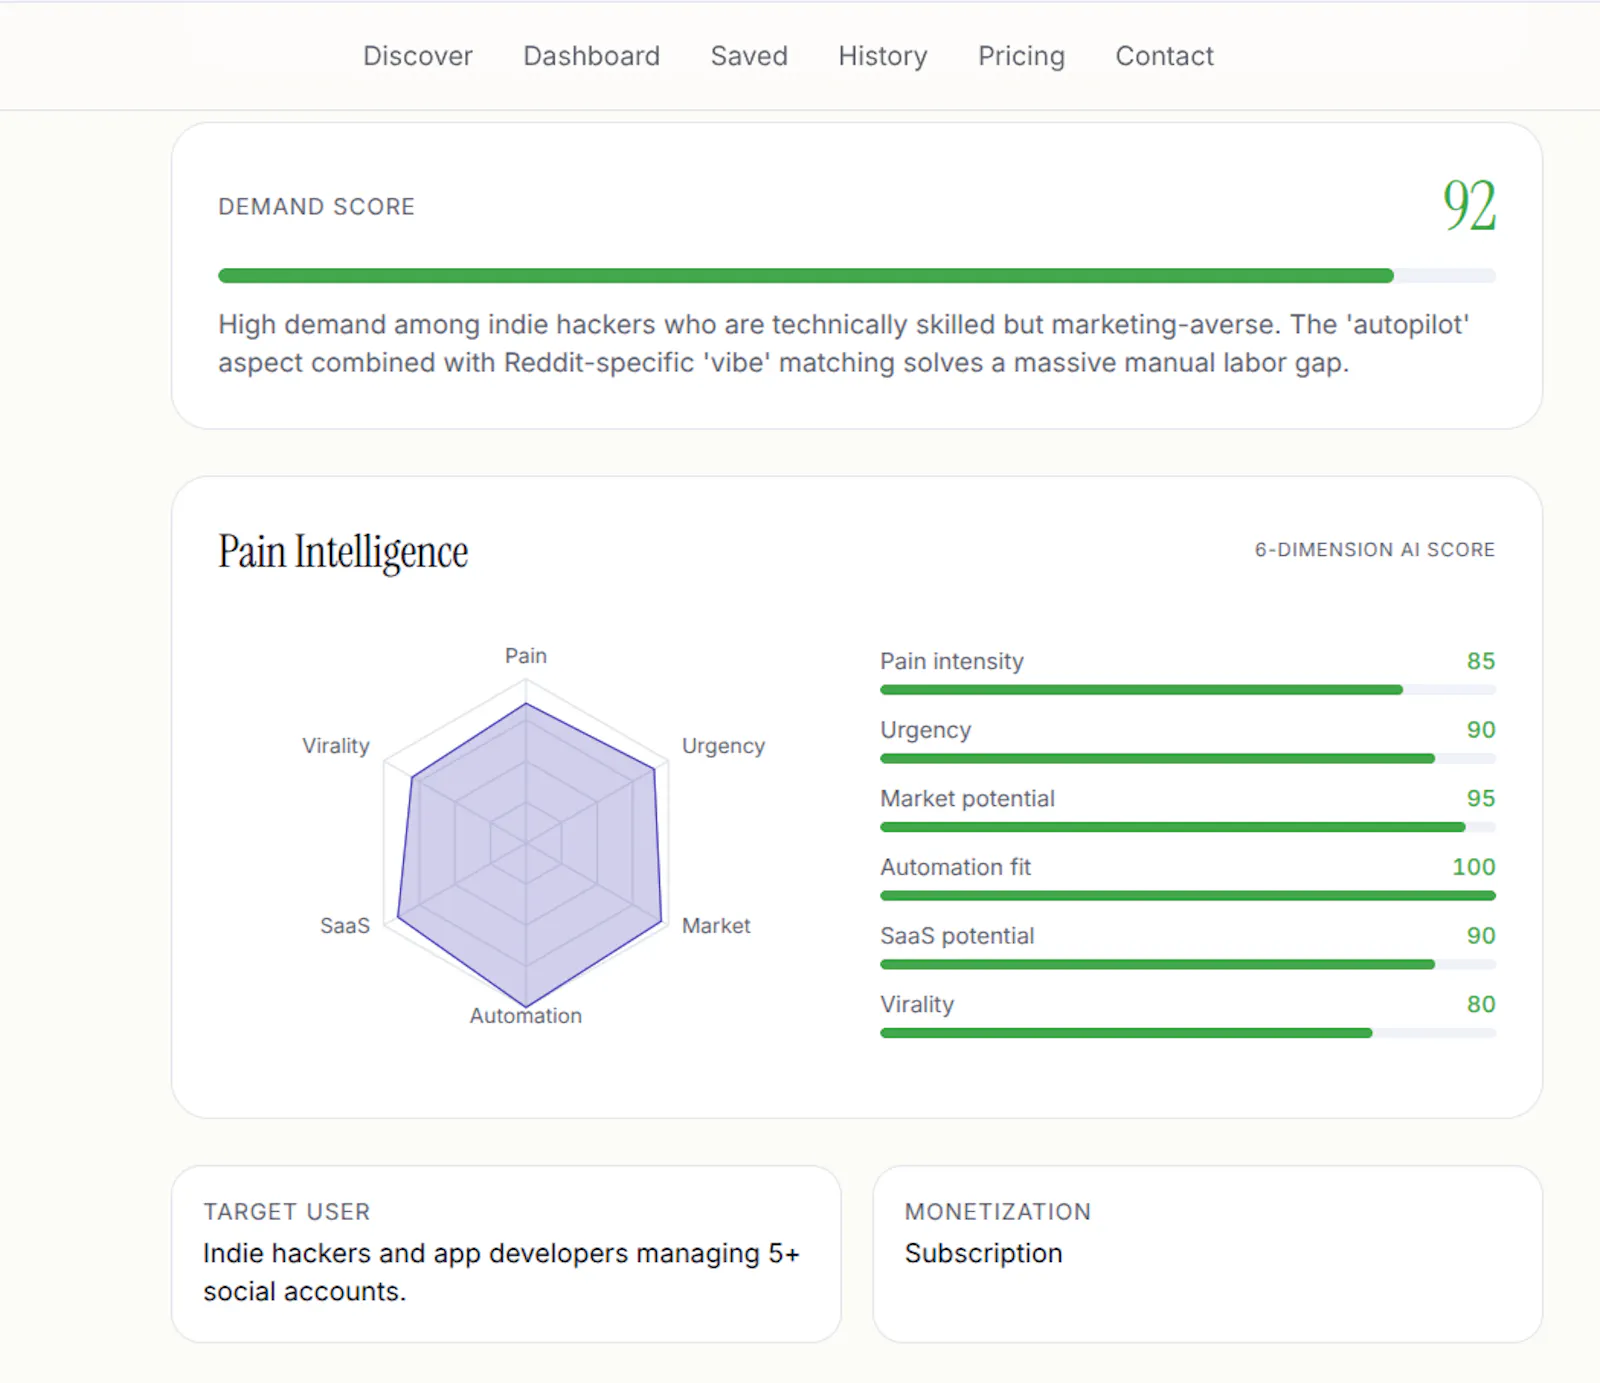
Task: Click the SaaS label on radar chart
Action: pos(345,926)
